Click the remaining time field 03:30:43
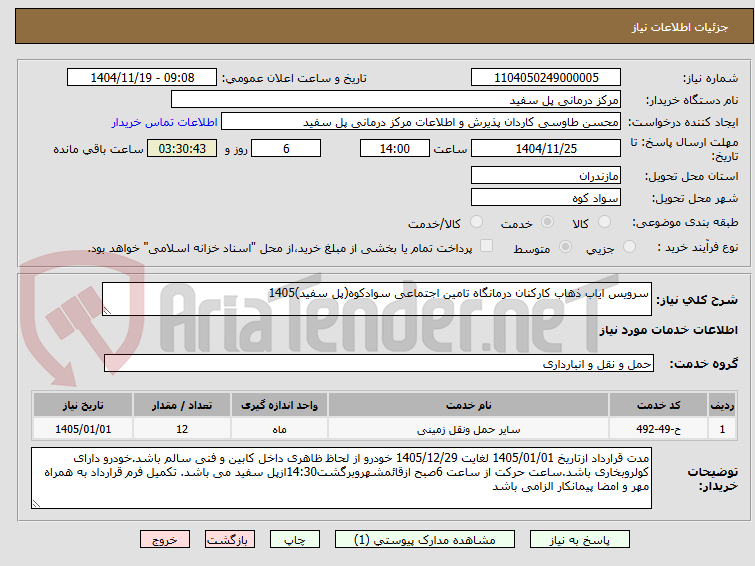 pos(182,148)
